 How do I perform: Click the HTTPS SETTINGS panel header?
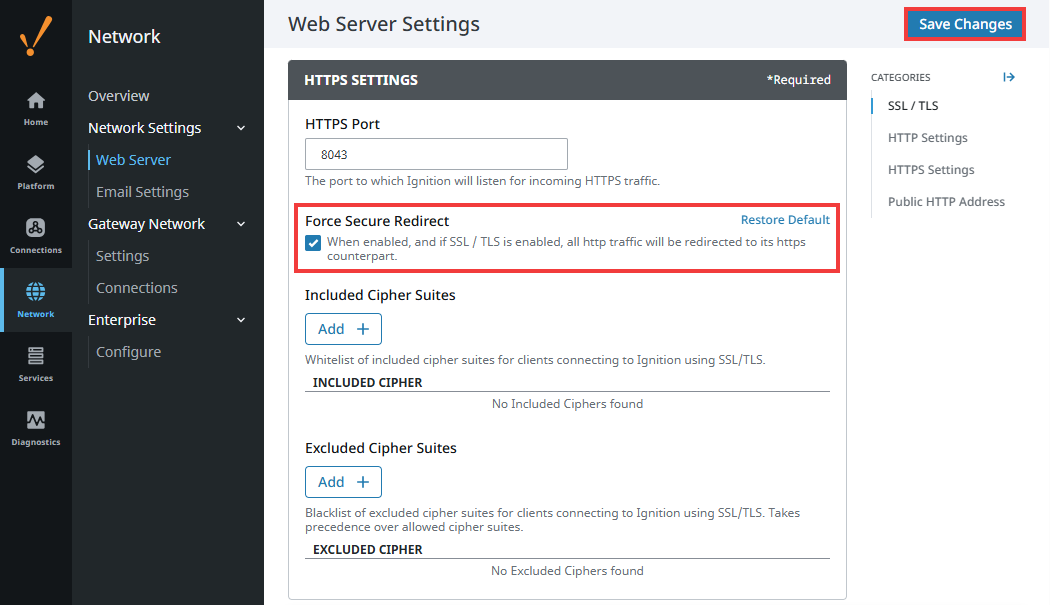(567, 80)
